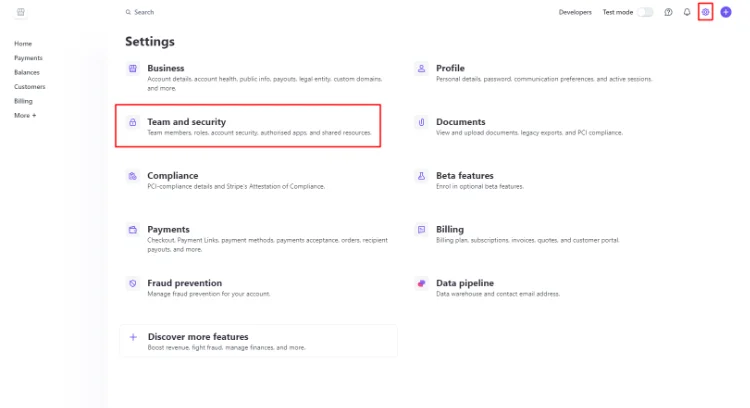Open the Compliance settings
750x408 pixels.
173,175
